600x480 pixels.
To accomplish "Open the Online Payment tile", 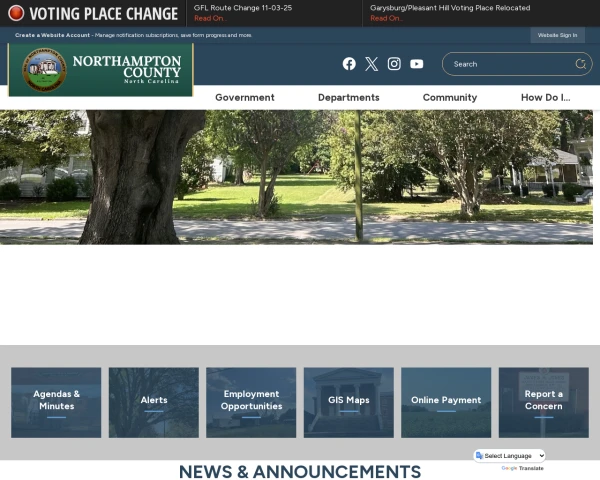I will point(446,401).
